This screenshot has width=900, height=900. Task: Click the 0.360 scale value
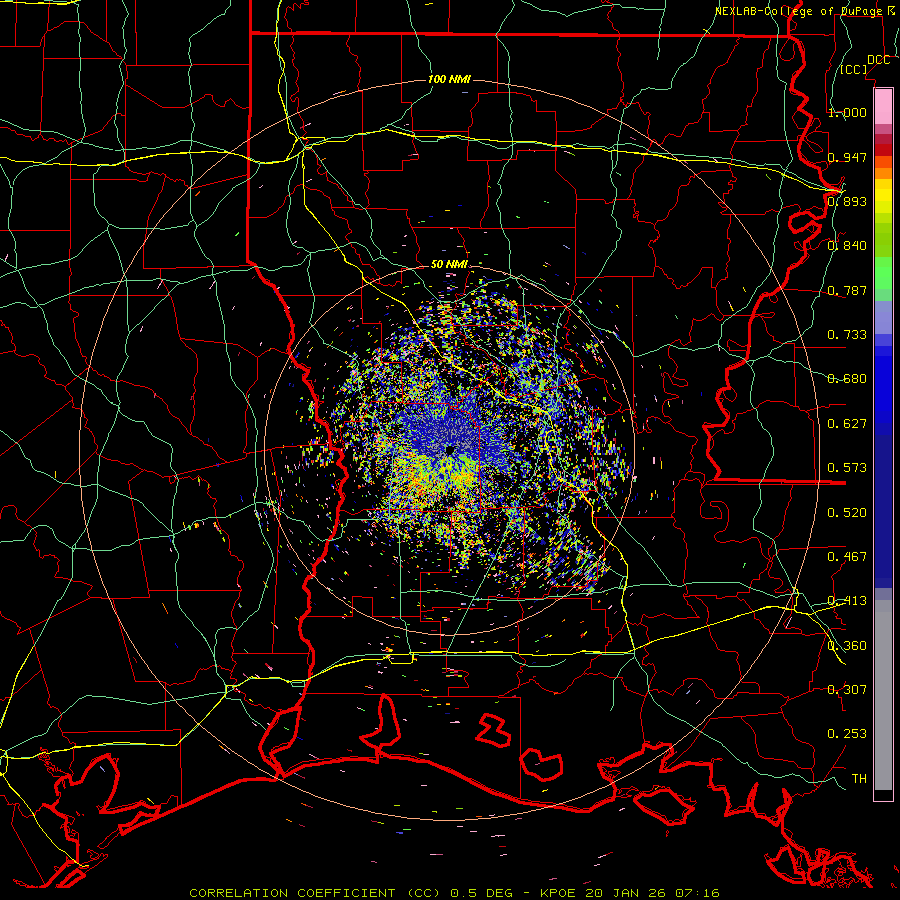pos(847,645)
